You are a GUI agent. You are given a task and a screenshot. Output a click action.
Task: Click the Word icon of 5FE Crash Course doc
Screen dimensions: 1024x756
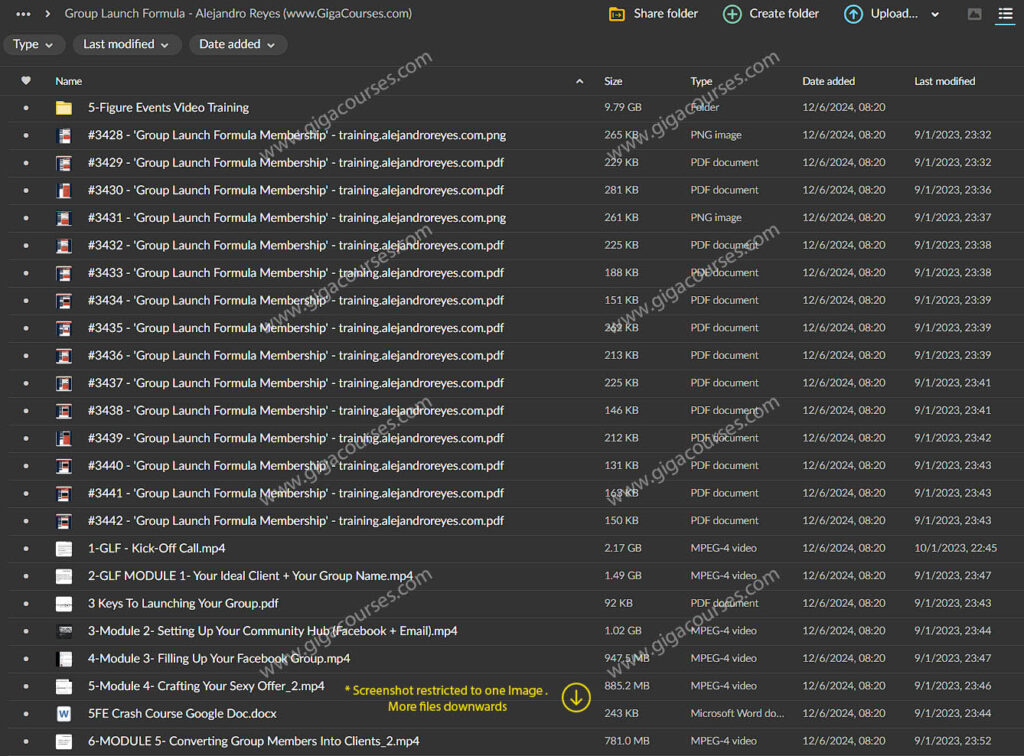pyautogui.click(x=64, y=714)
